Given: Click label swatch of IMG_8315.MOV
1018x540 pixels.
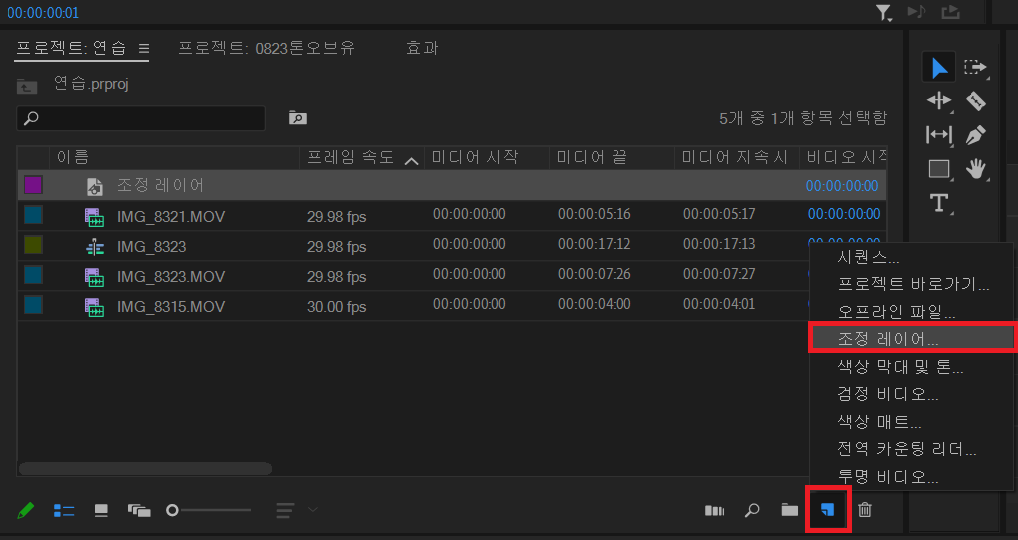Looking at the screenshot, I should pos(33,305).
